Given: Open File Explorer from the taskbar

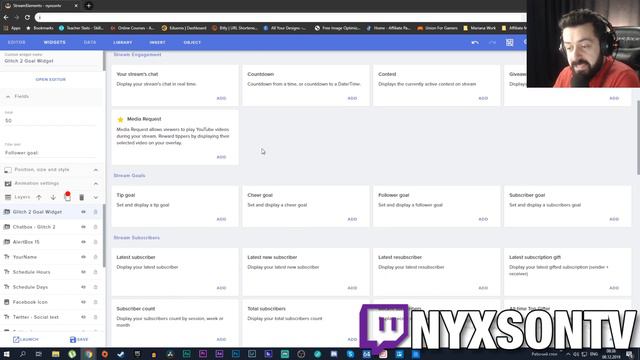Looking at the screenshot, I should 56,354.
